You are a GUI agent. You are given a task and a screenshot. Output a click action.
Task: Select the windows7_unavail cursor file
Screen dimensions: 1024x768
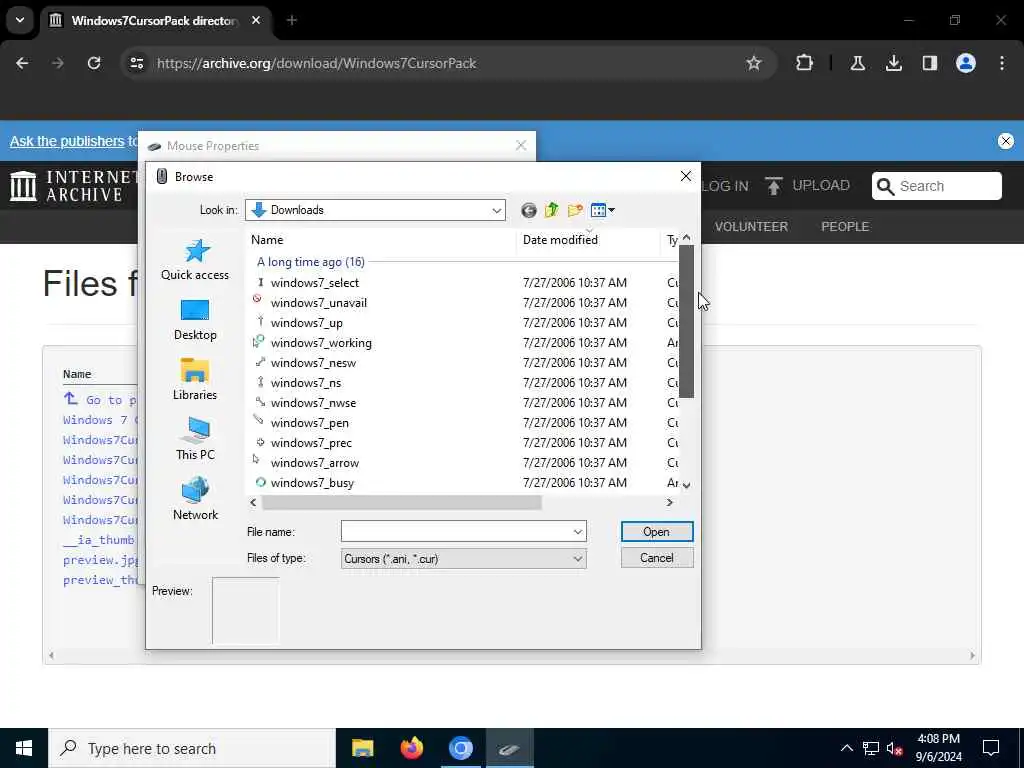(319, 303)
